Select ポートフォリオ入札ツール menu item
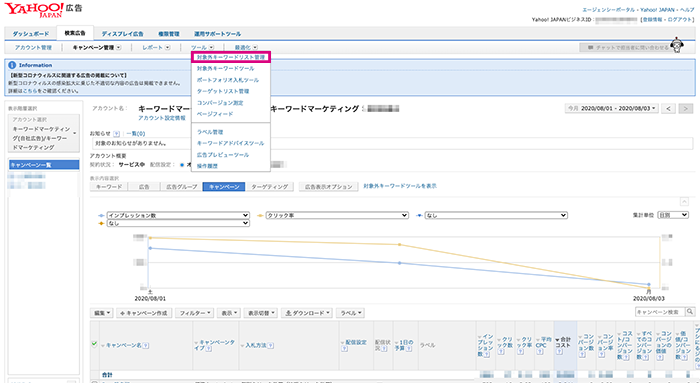Image resolution: width=700 pixels, height=384 pixels. [x=228, y=80]
